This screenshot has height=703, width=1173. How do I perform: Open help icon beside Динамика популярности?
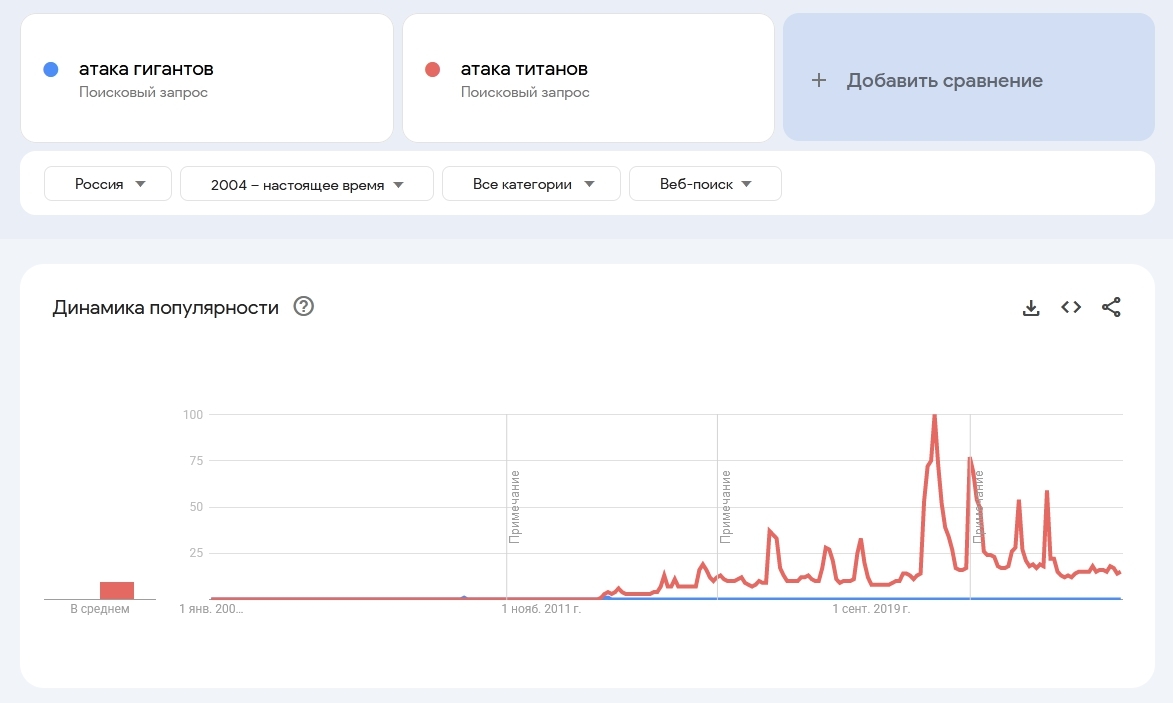304,307
